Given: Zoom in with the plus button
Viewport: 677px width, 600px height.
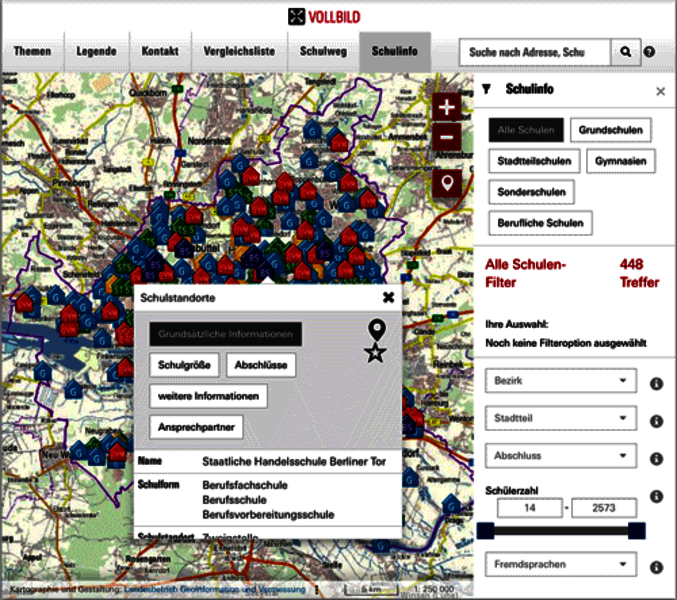Looking at the screenshot, I should tap(447, 107).
